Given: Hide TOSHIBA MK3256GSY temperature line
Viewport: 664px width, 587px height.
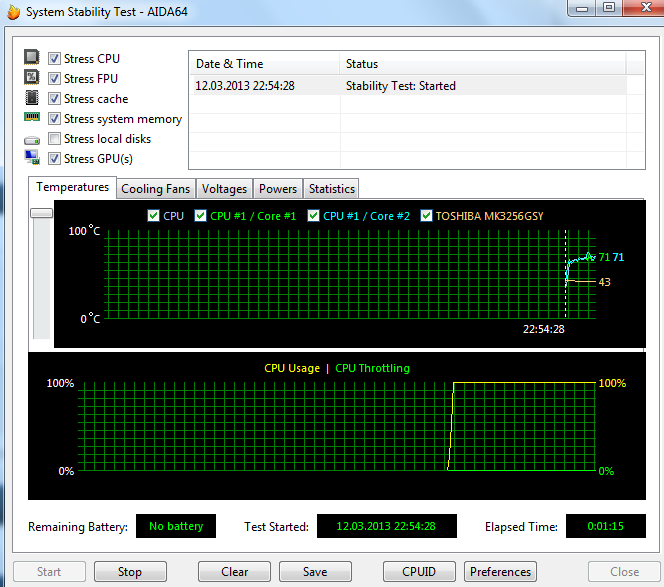Looking at the screenshot, I should [426, 216].
